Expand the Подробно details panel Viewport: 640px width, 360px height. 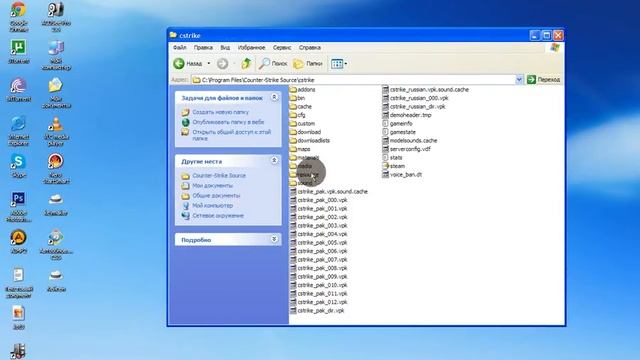274,239
